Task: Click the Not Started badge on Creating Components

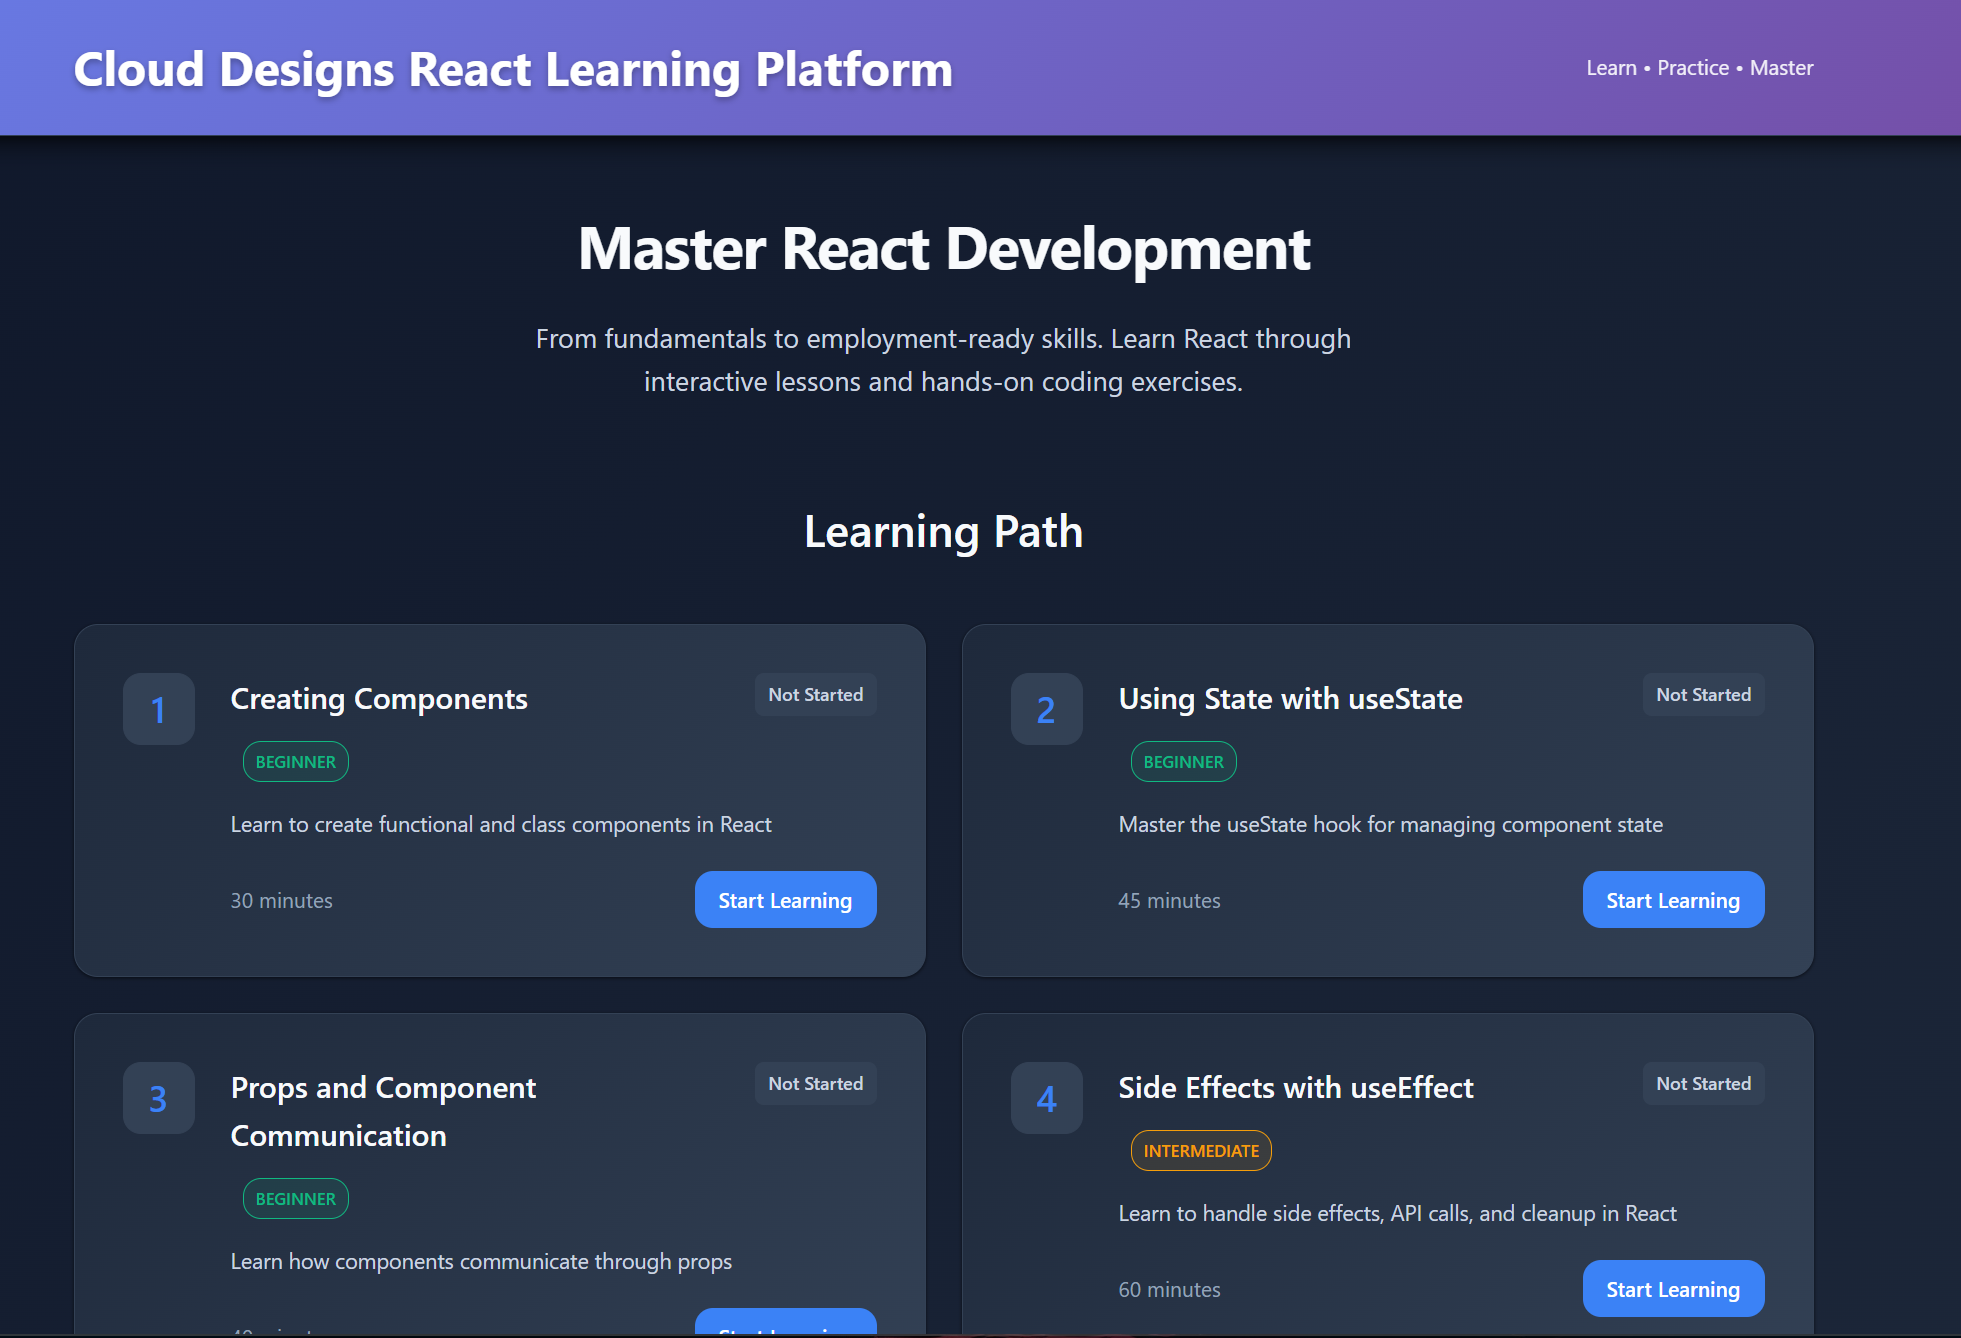Action: (815, 694)
